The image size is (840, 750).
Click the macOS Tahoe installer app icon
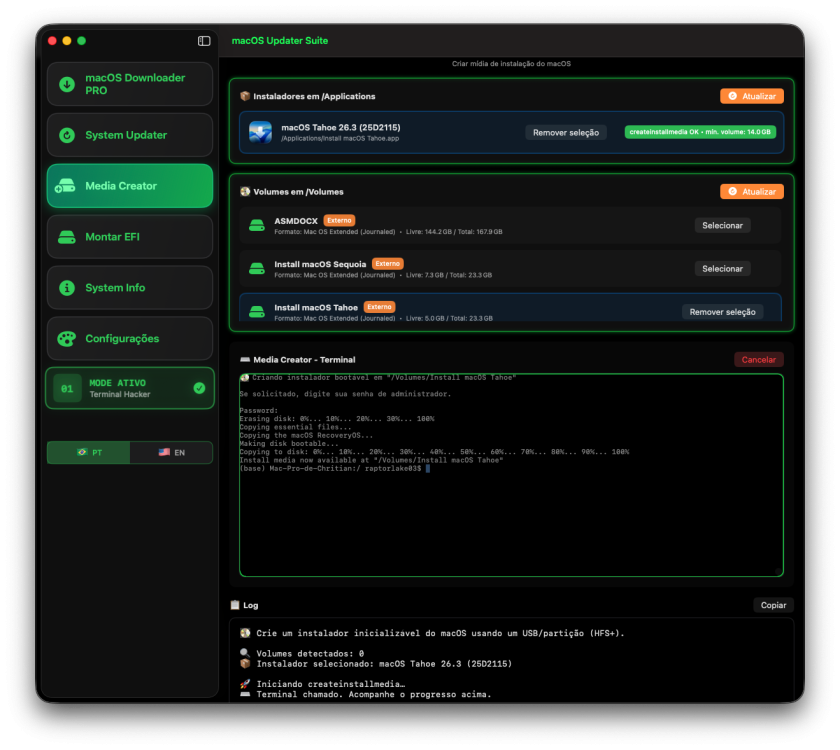pos(260,132)
